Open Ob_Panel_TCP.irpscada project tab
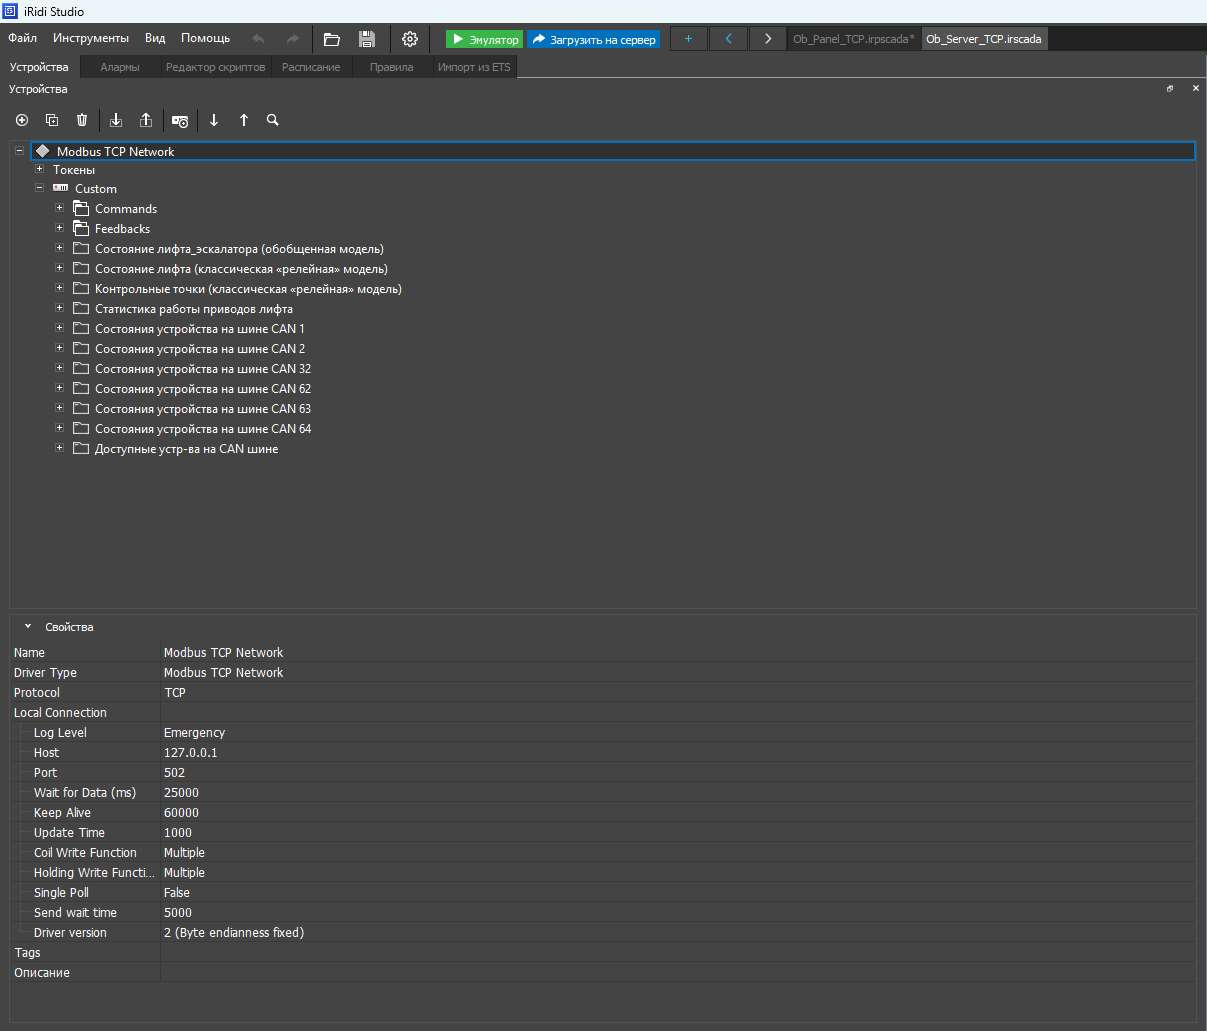The width and height of the screenshot is (1207, 1031). [854, 39]
